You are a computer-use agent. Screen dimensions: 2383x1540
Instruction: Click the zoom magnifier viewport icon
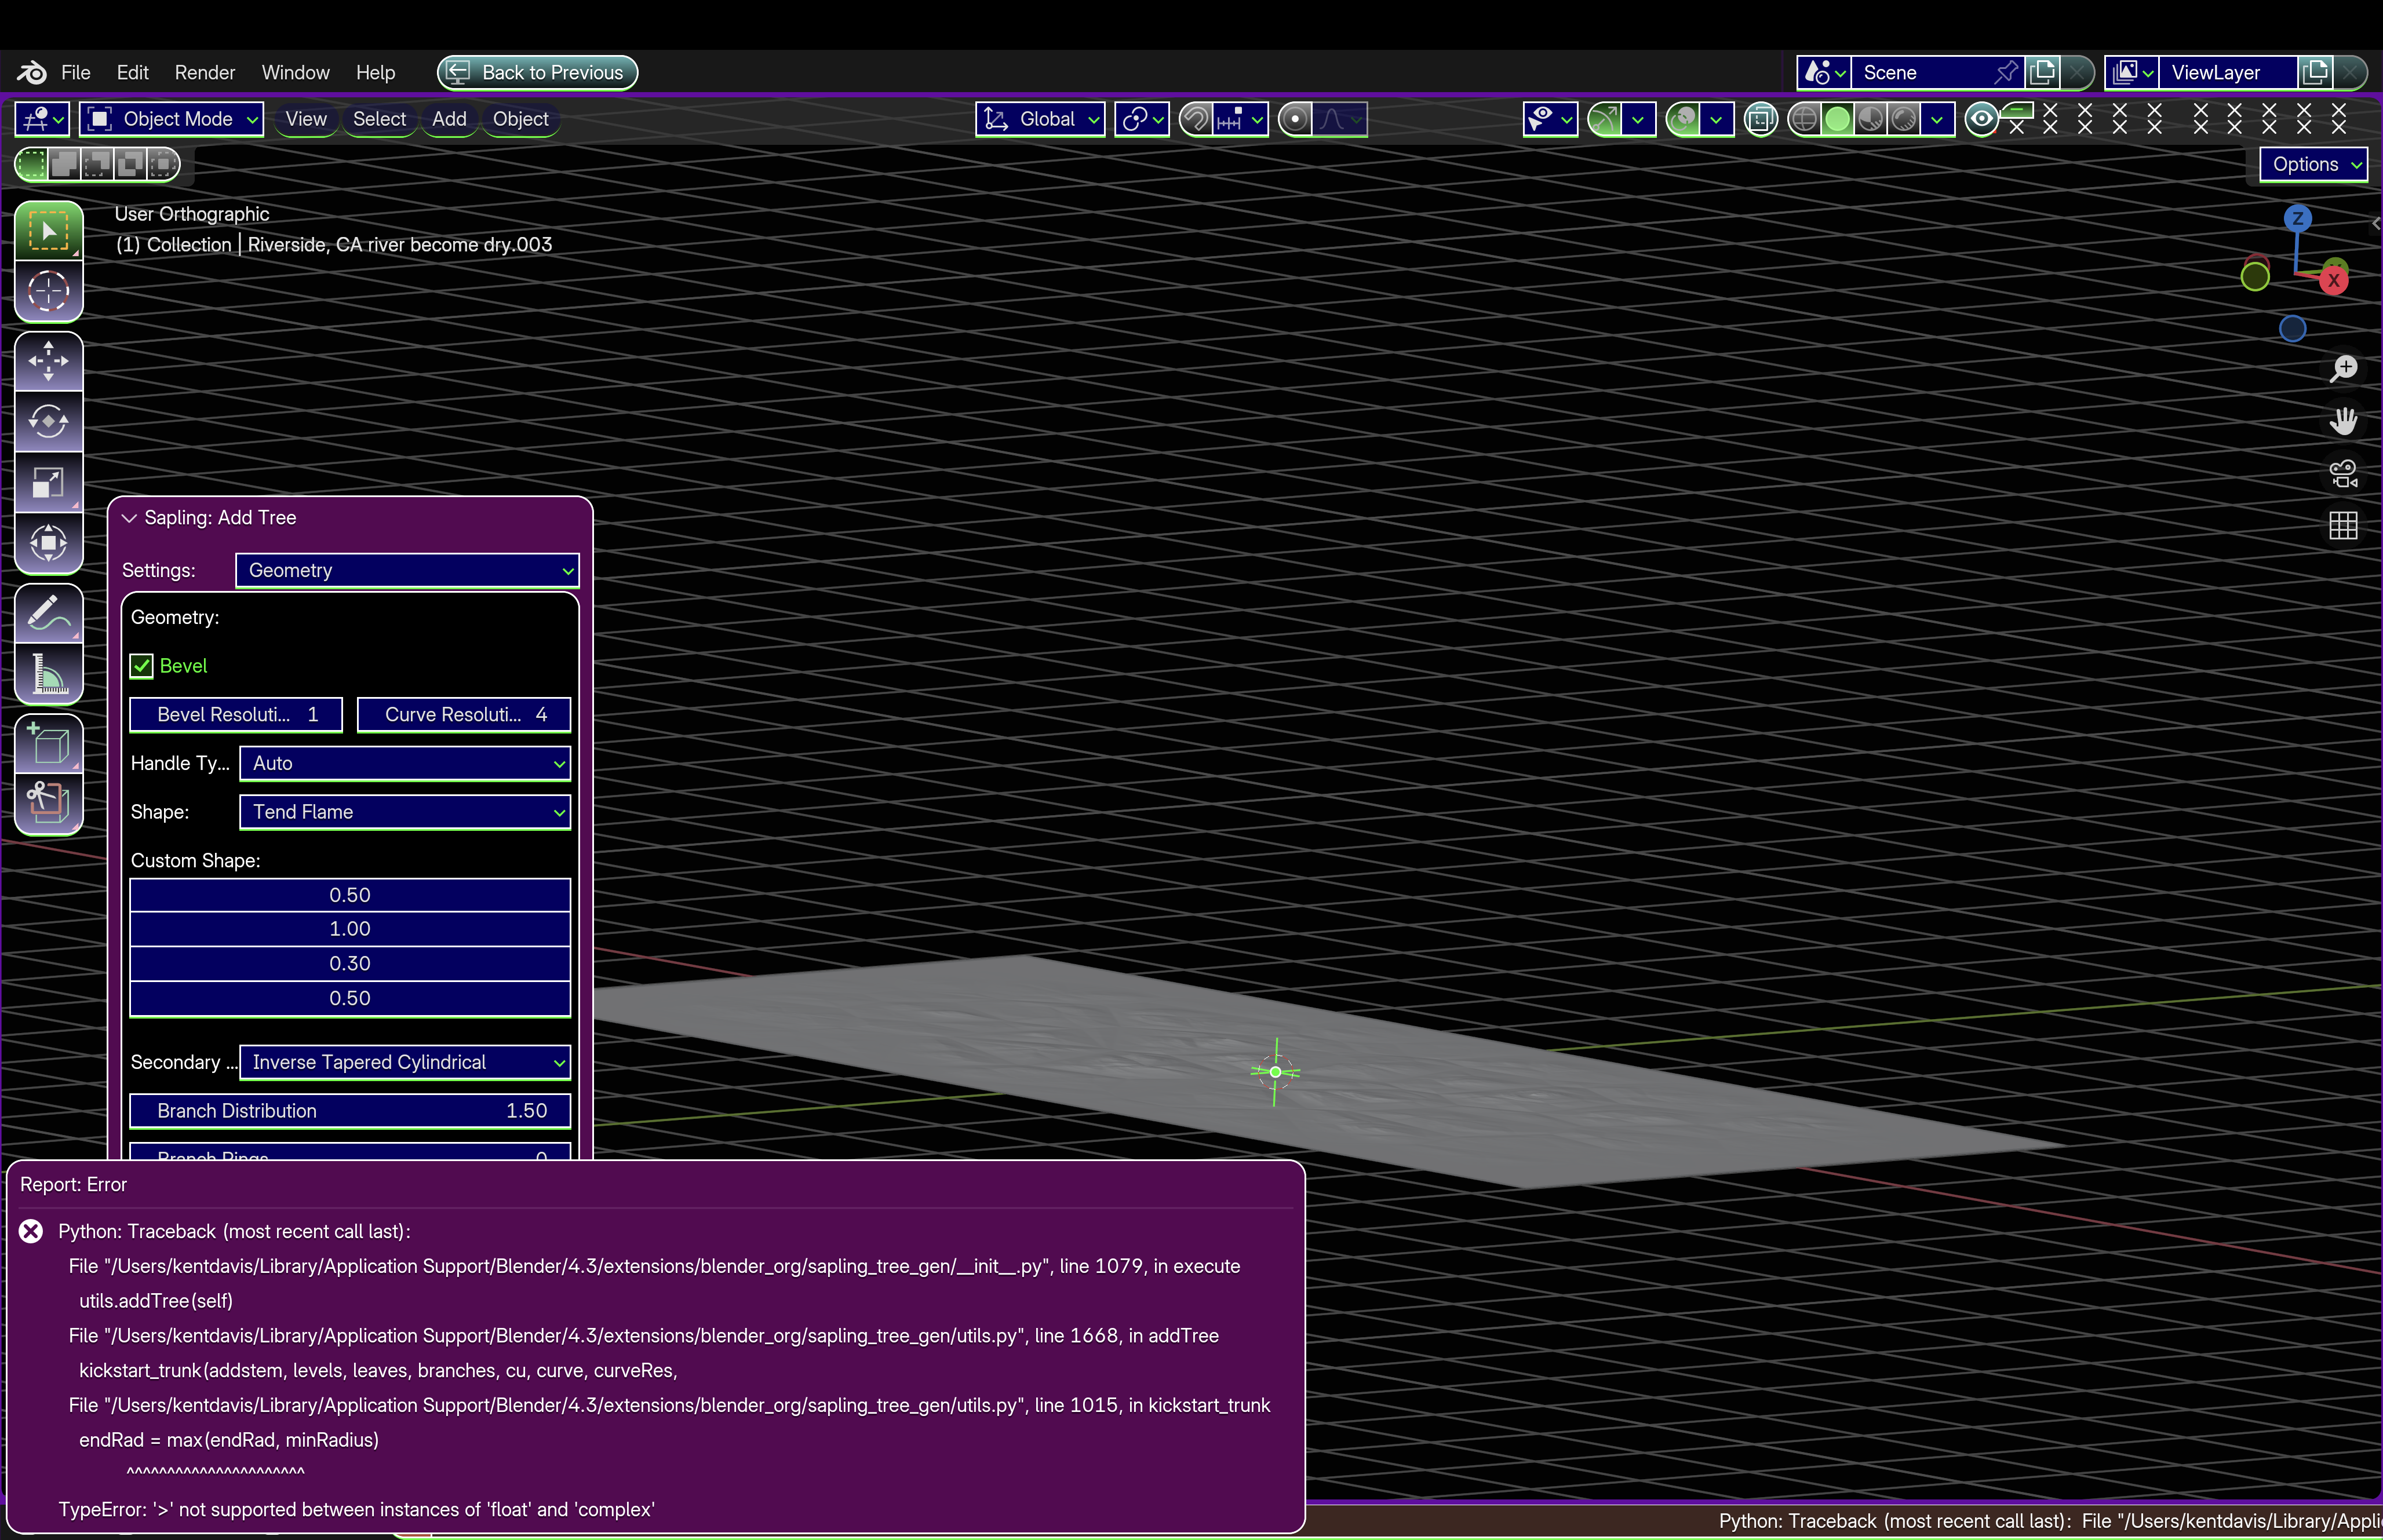point(2343,369)
